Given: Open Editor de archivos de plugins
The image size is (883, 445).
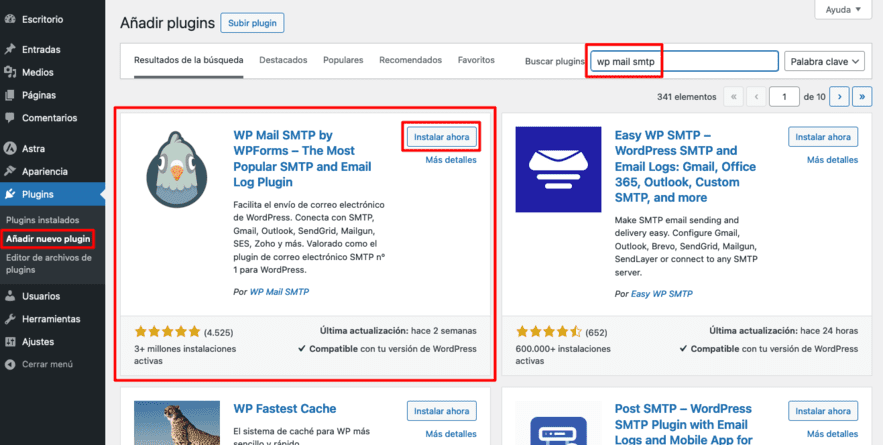Looking at the screenshot, I should tap(48, 264).
